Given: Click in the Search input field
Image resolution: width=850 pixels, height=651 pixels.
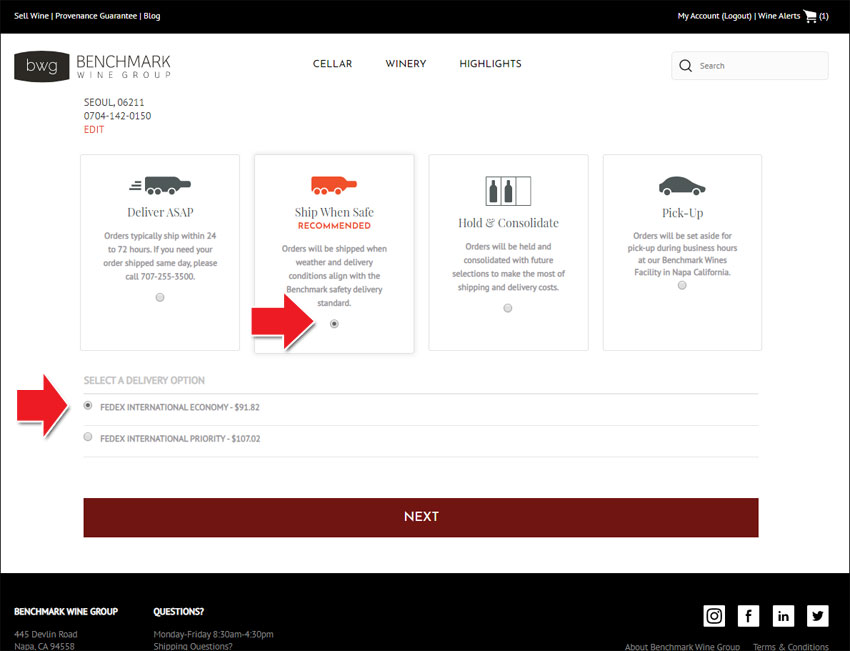Looking at the screenshot, I should tap(750, 66).
